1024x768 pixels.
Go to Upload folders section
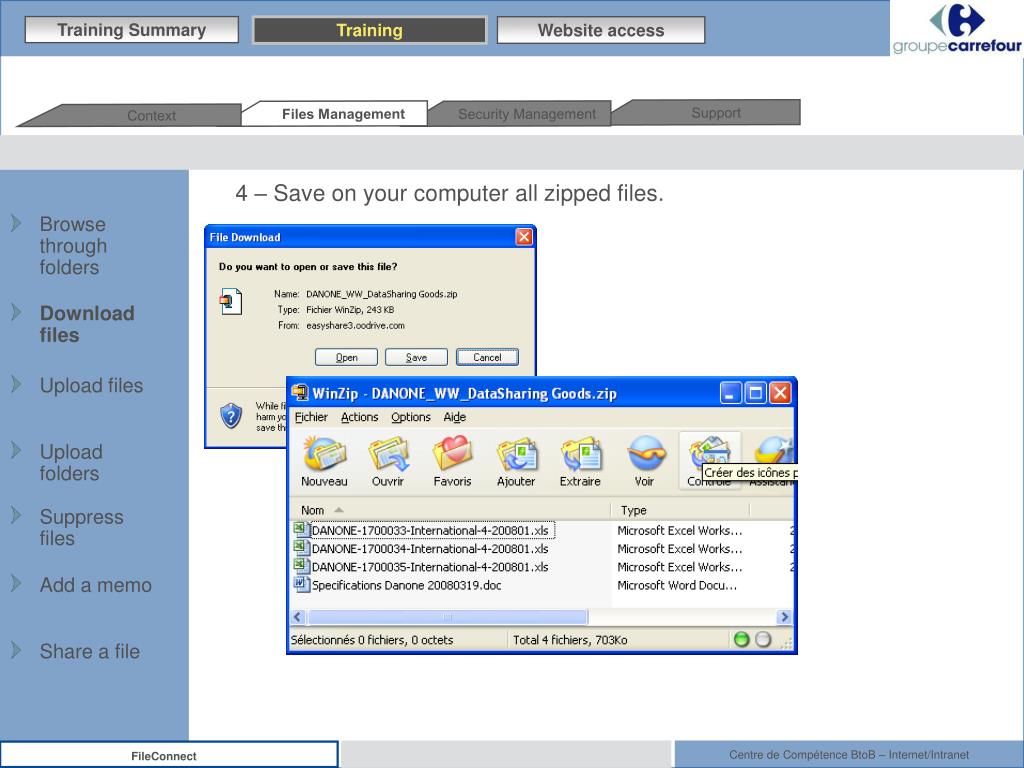(x=71, y=462)
